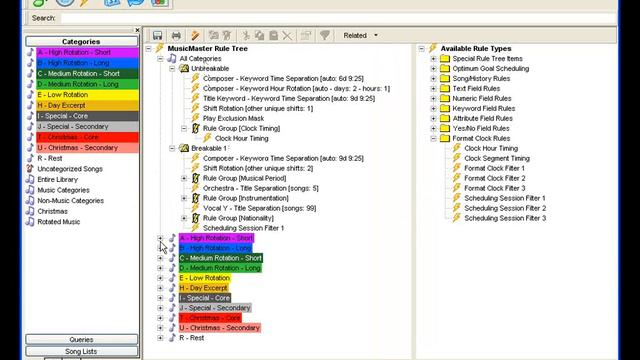Click the Categories panel header button
Image resolution: width=640 pixels, height=360 pixels.
click(x=82, y=41)
